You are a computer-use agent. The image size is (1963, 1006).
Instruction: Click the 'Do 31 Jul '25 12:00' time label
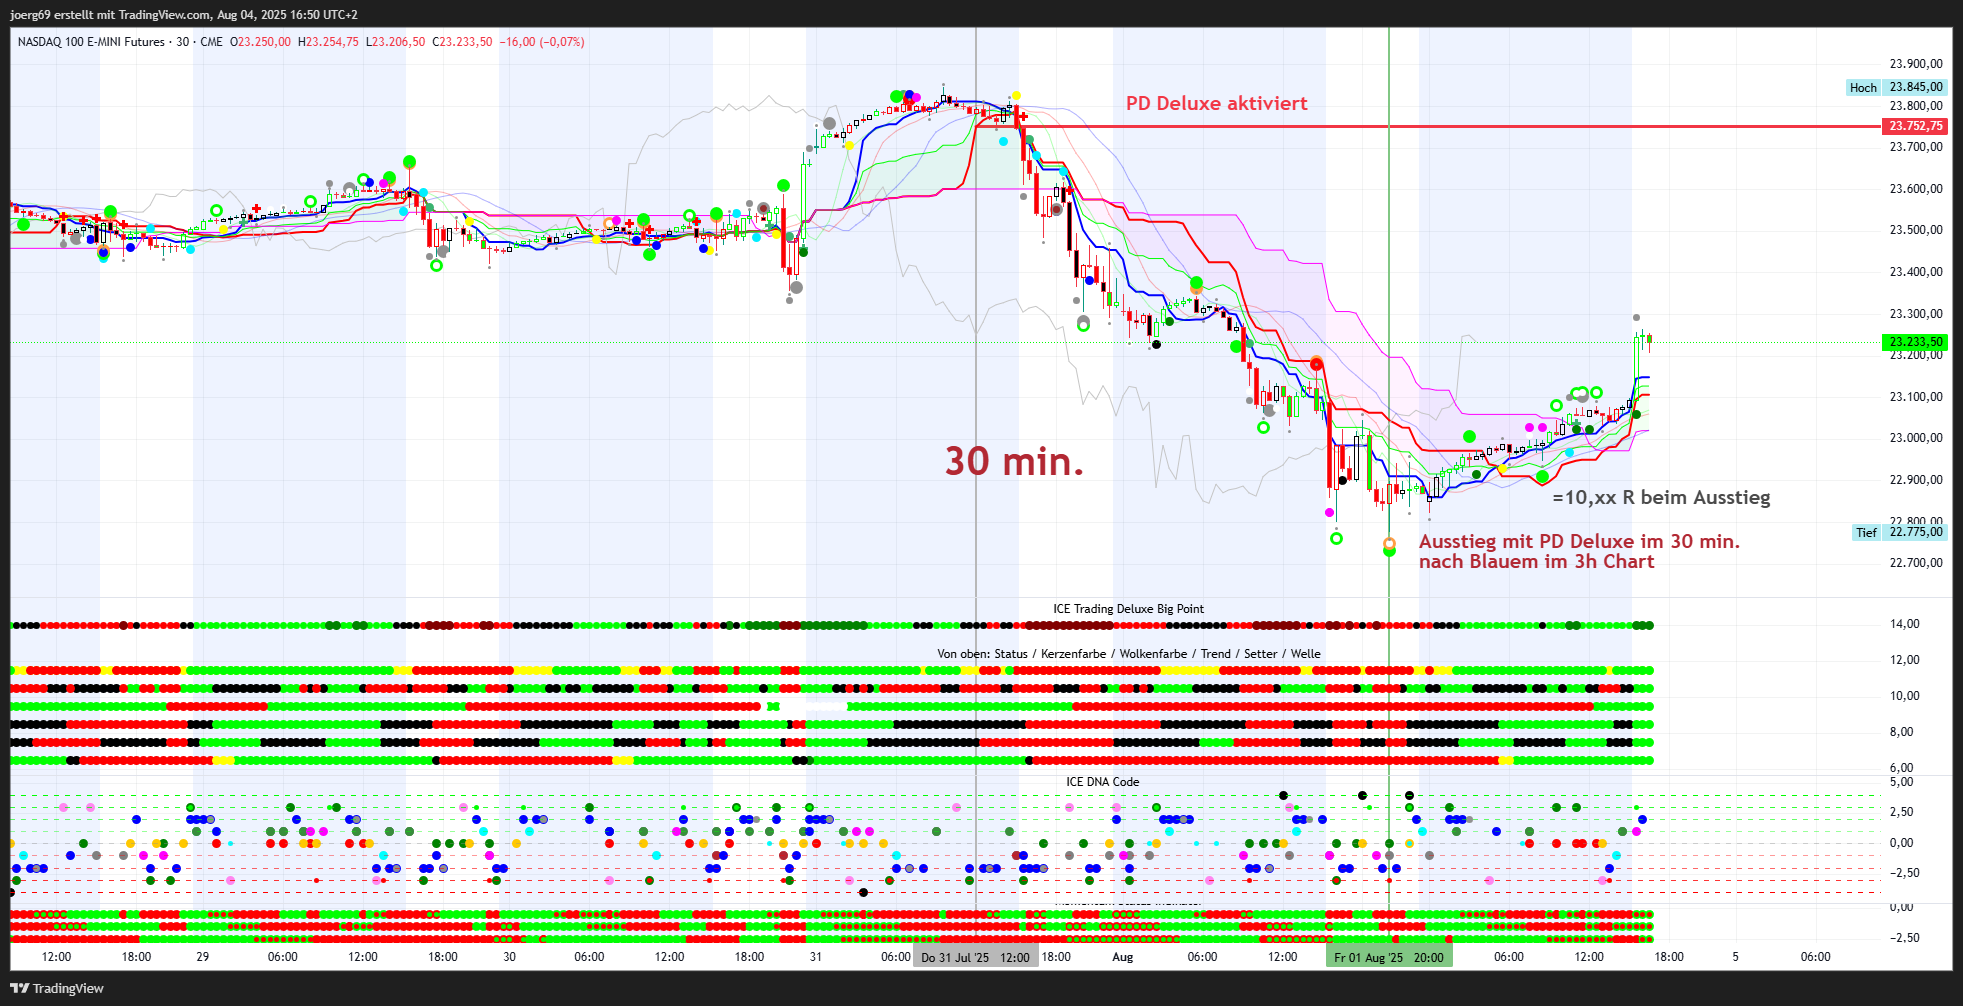975,957
